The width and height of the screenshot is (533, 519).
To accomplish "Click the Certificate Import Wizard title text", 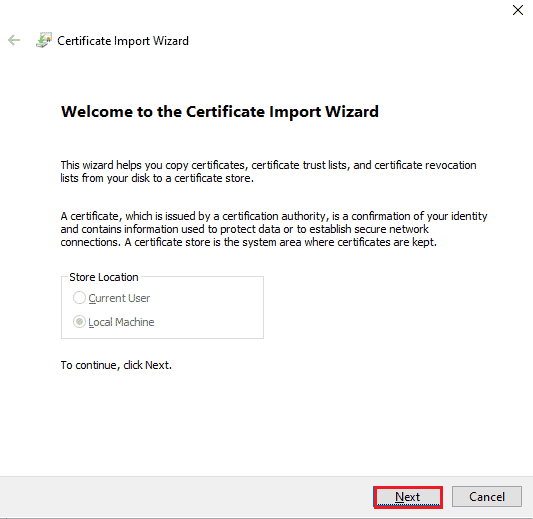I will point(123,41).
